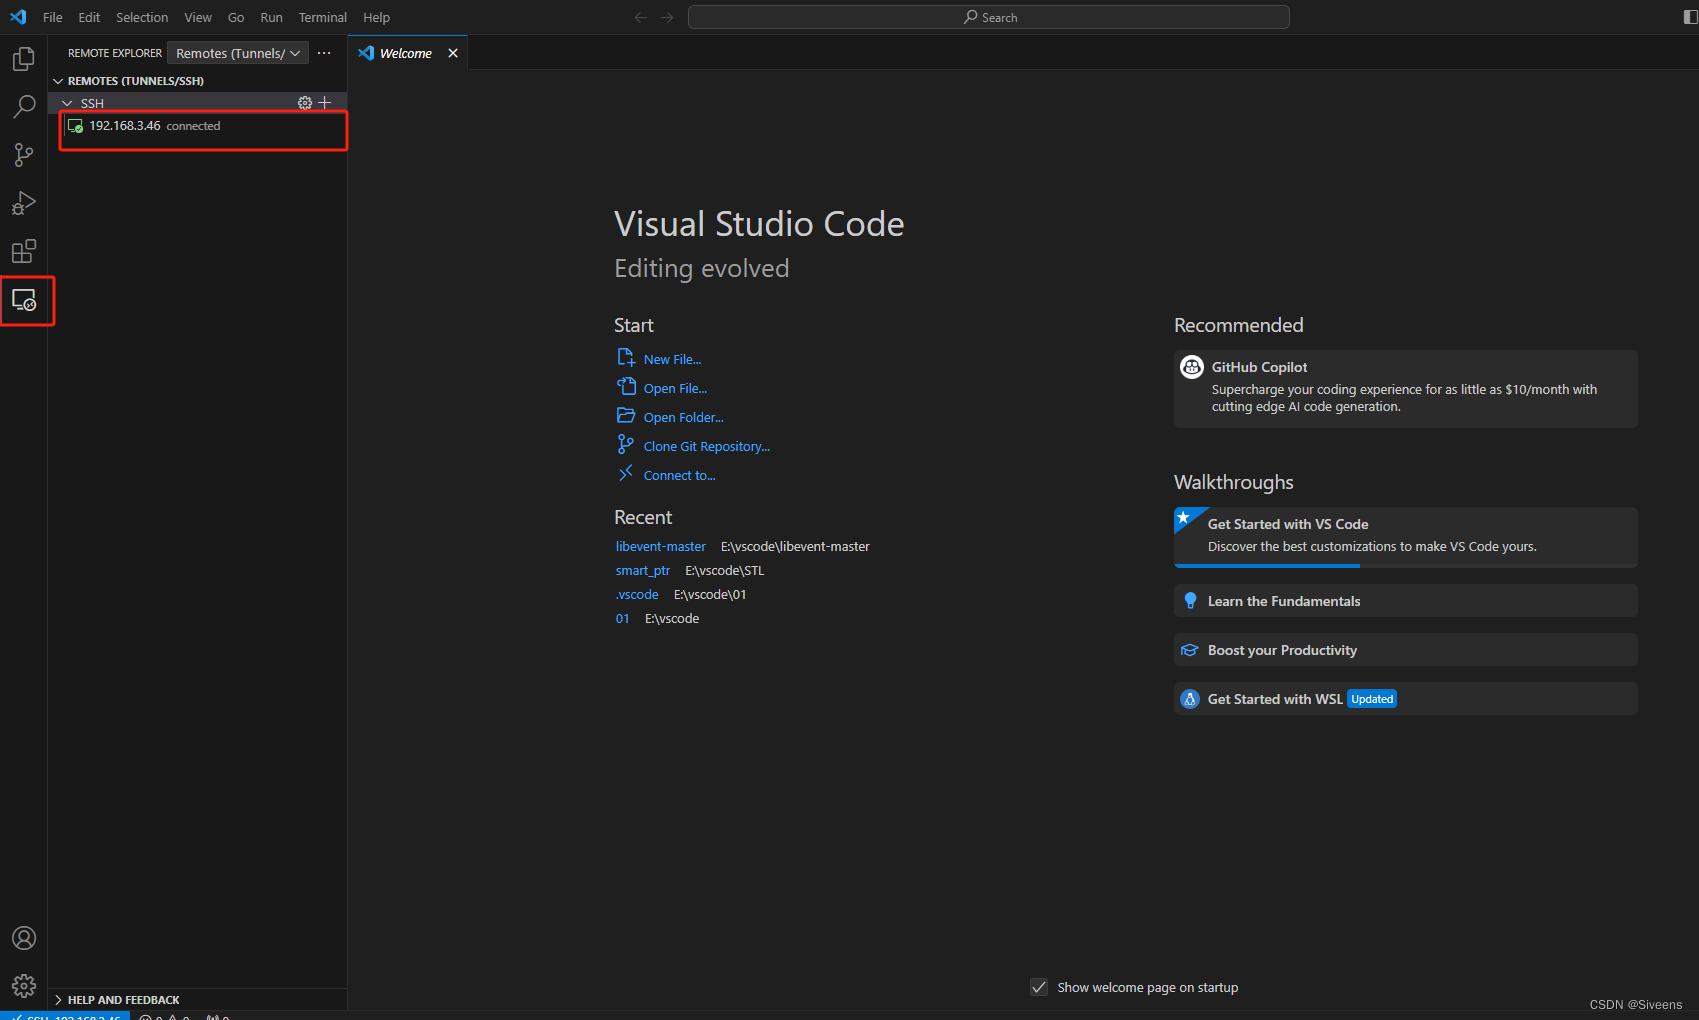Open the File menu
1699x1020 pixels.
(53, 17)
